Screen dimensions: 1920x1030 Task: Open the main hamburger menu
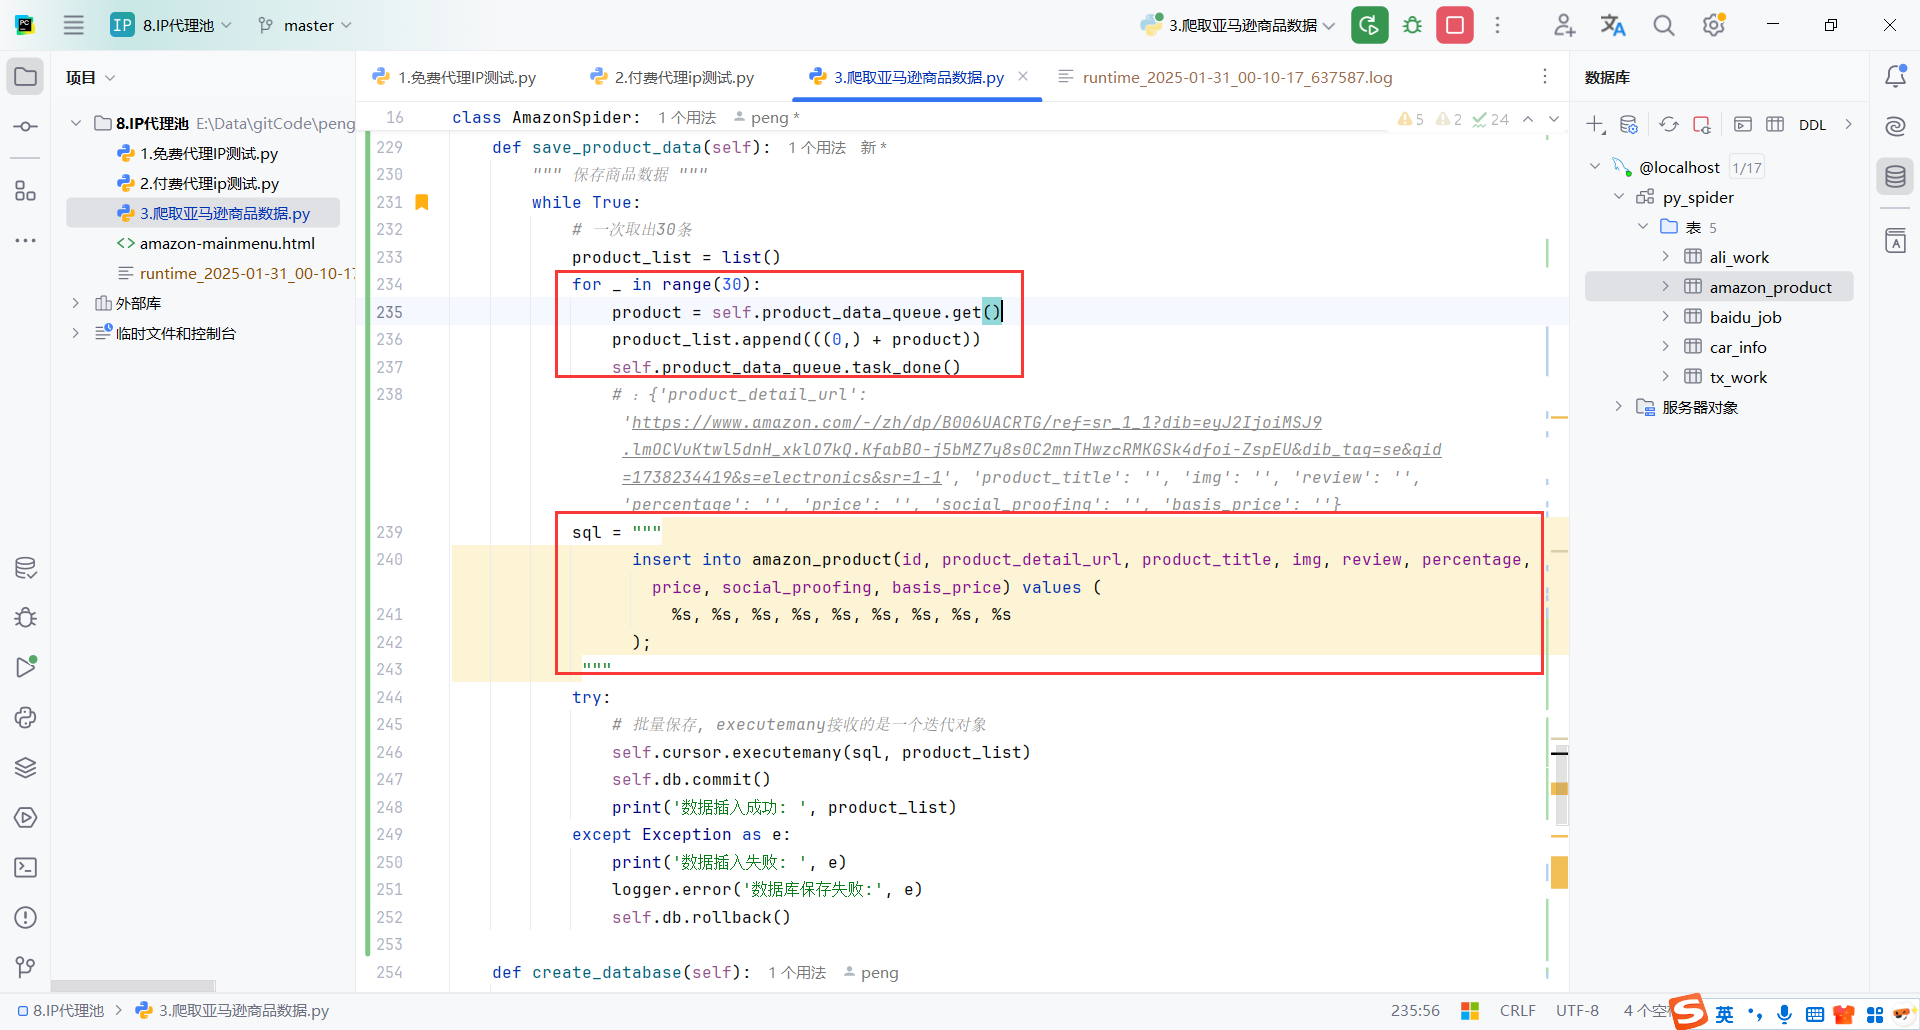[x=74, y=25]
